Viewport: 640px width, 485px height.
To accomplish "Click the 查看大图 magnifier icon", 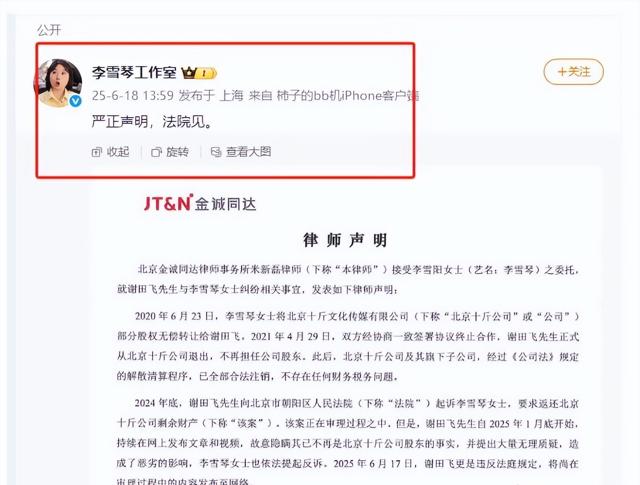I will (x=216, y=152).
